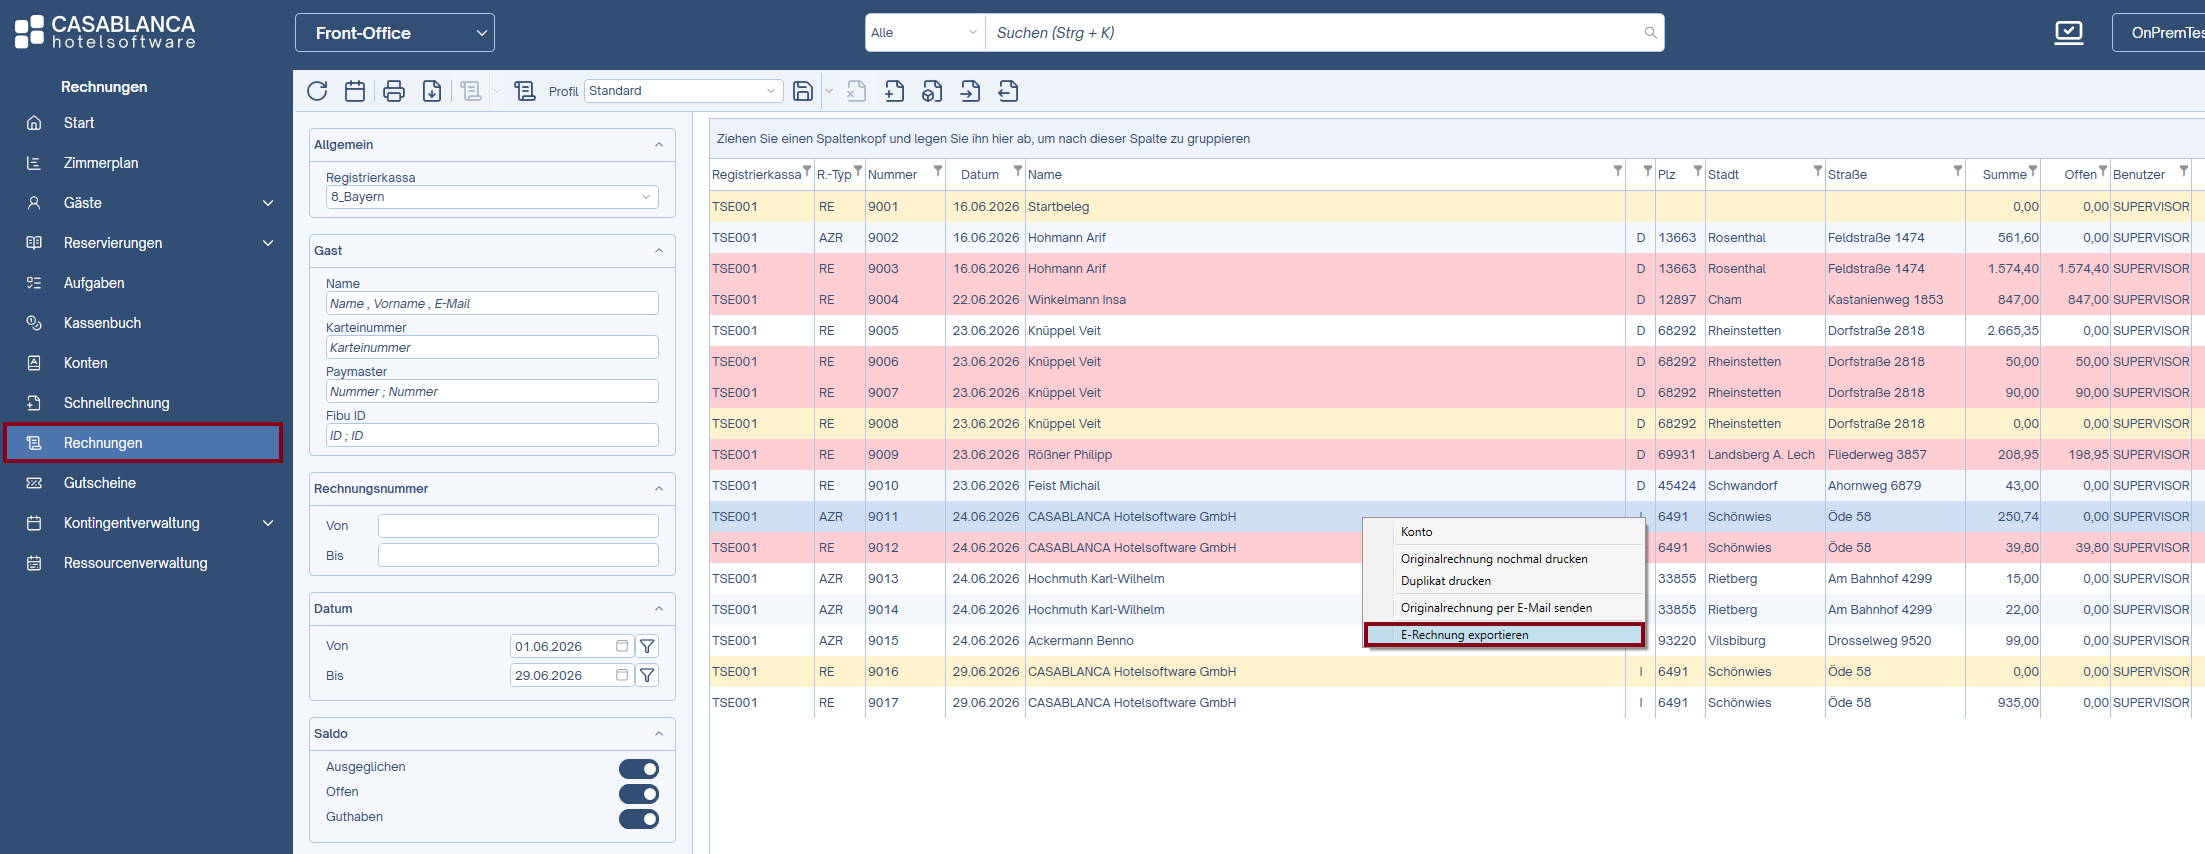Collapse the Allgemein filter section
Viewport: 2205px width, 854px height.
tap(659, 145)
